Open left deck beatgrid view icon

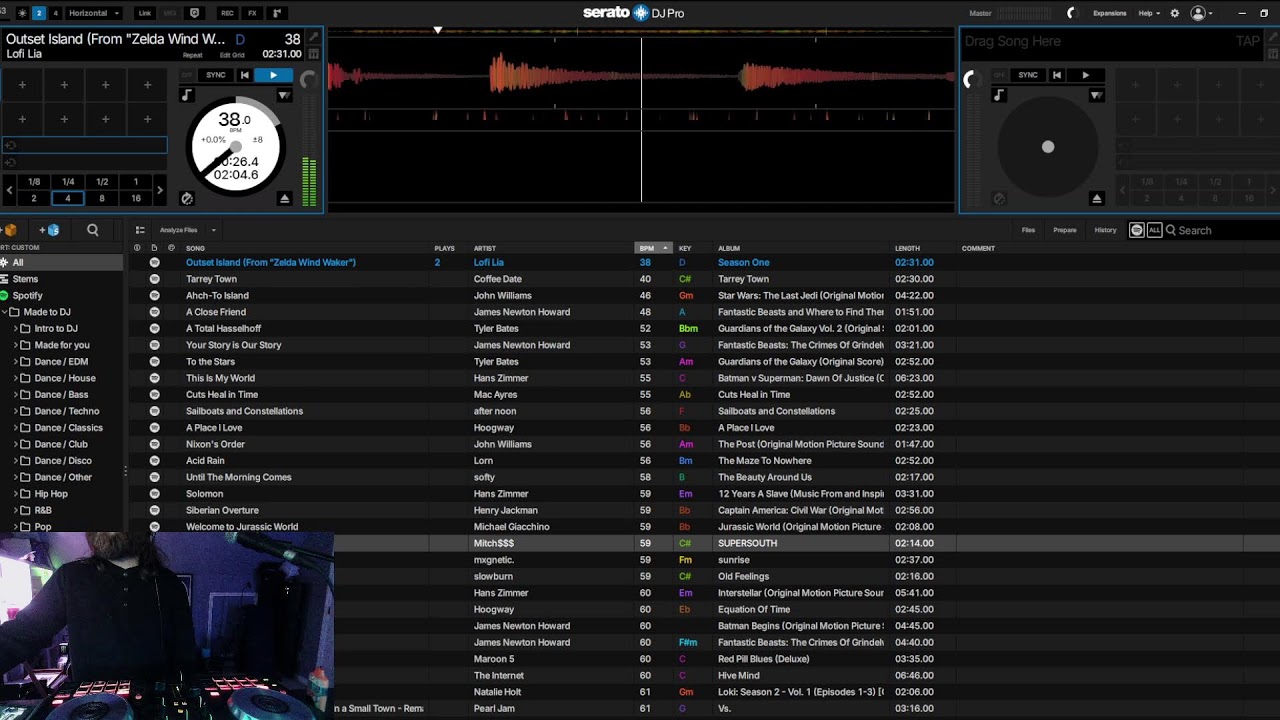(x=313, y=54)
